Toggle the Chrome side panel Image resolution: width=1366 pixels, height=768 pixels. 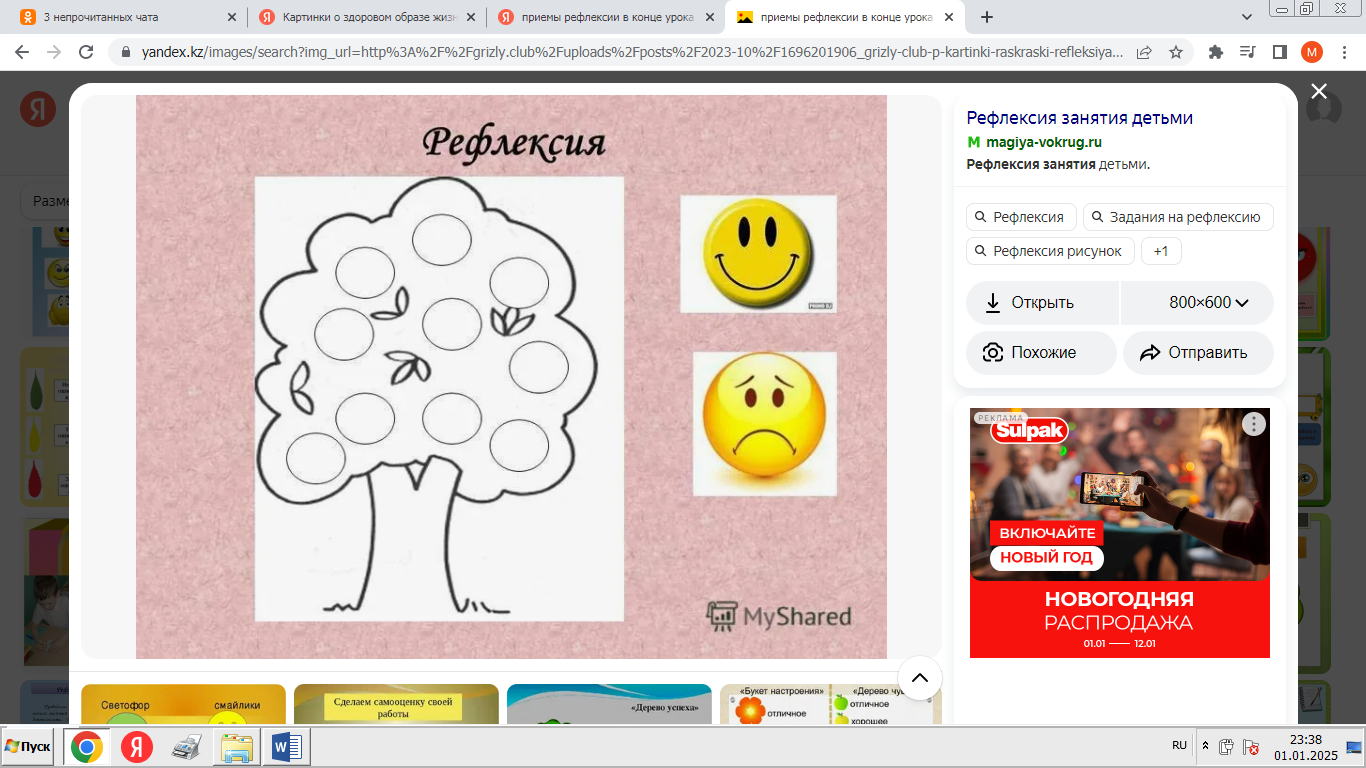(x=1279, y=52)
